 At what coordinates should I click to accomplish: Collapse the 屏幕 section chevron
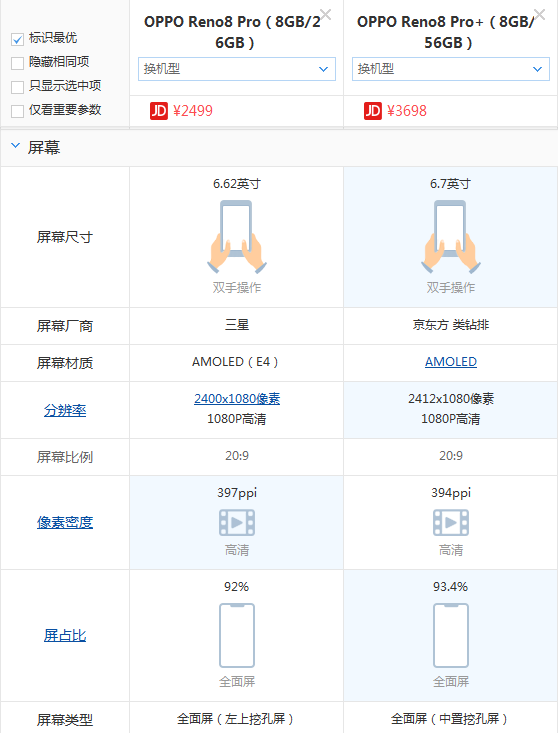click(15, 146)
